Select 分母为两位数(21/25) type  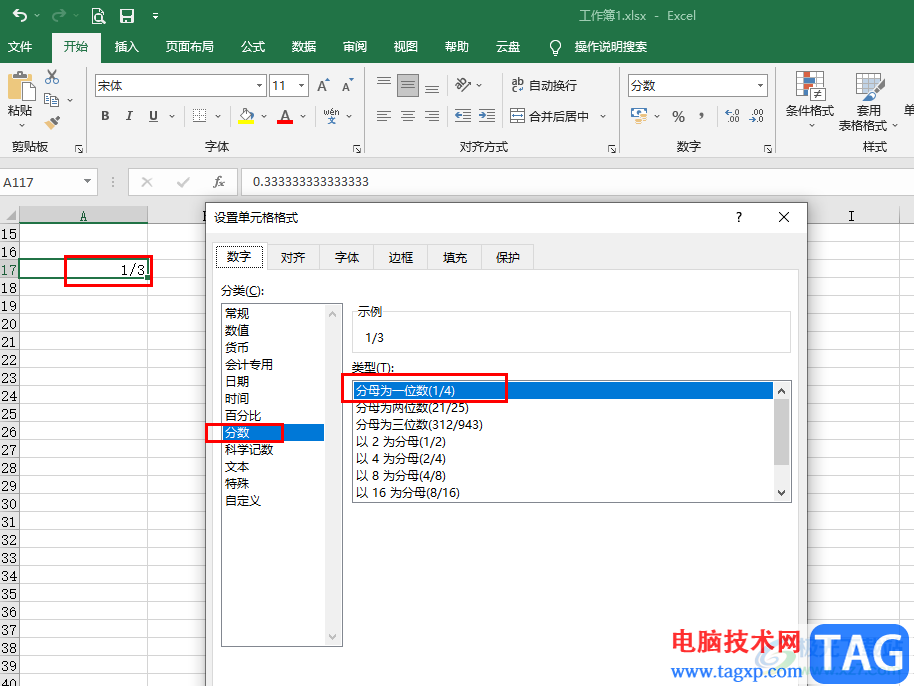[412, 407]
